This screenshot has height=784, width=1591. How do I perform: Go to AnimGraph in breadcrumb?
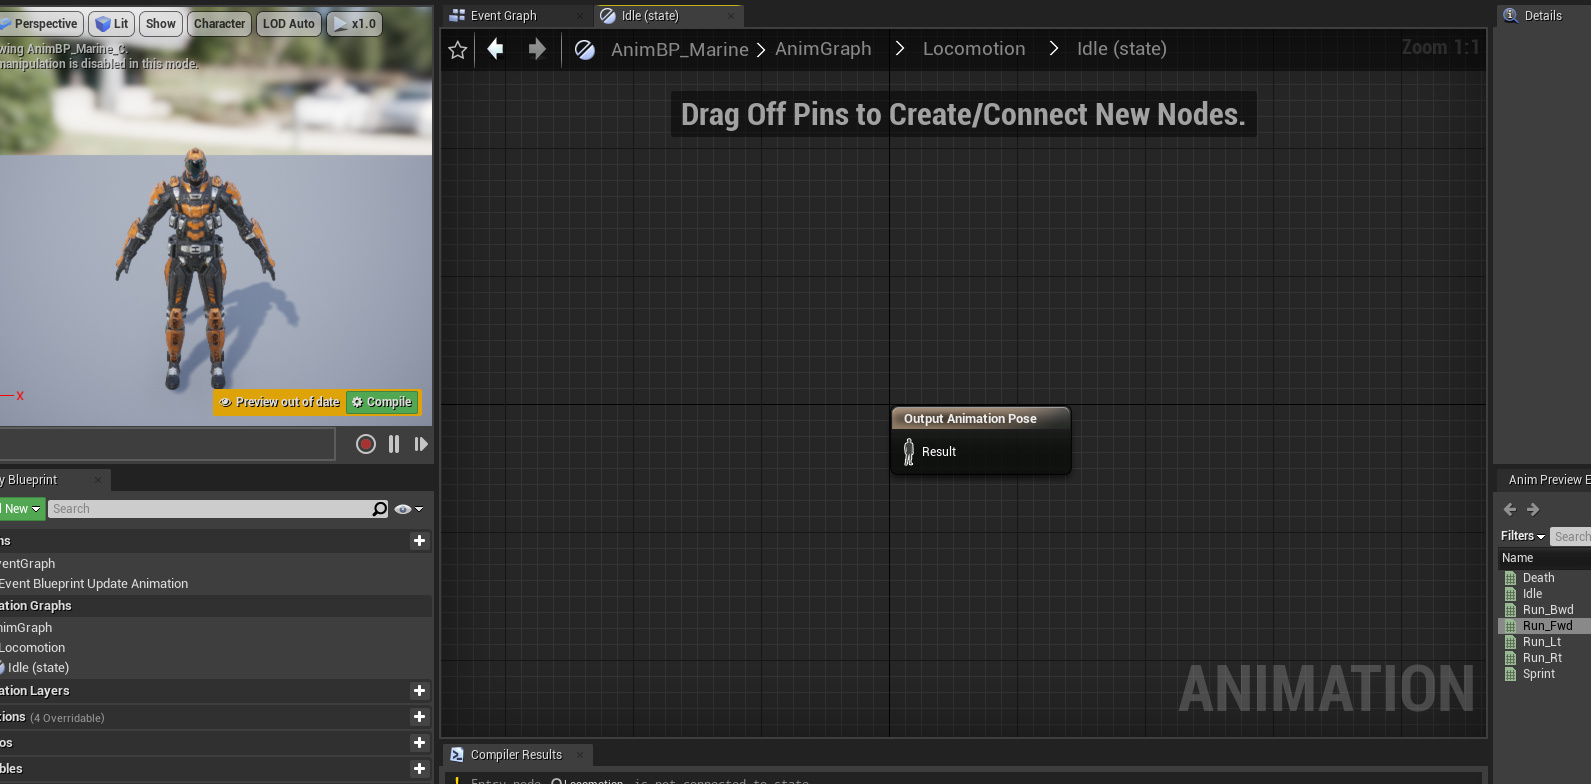[x=823, y=49]
